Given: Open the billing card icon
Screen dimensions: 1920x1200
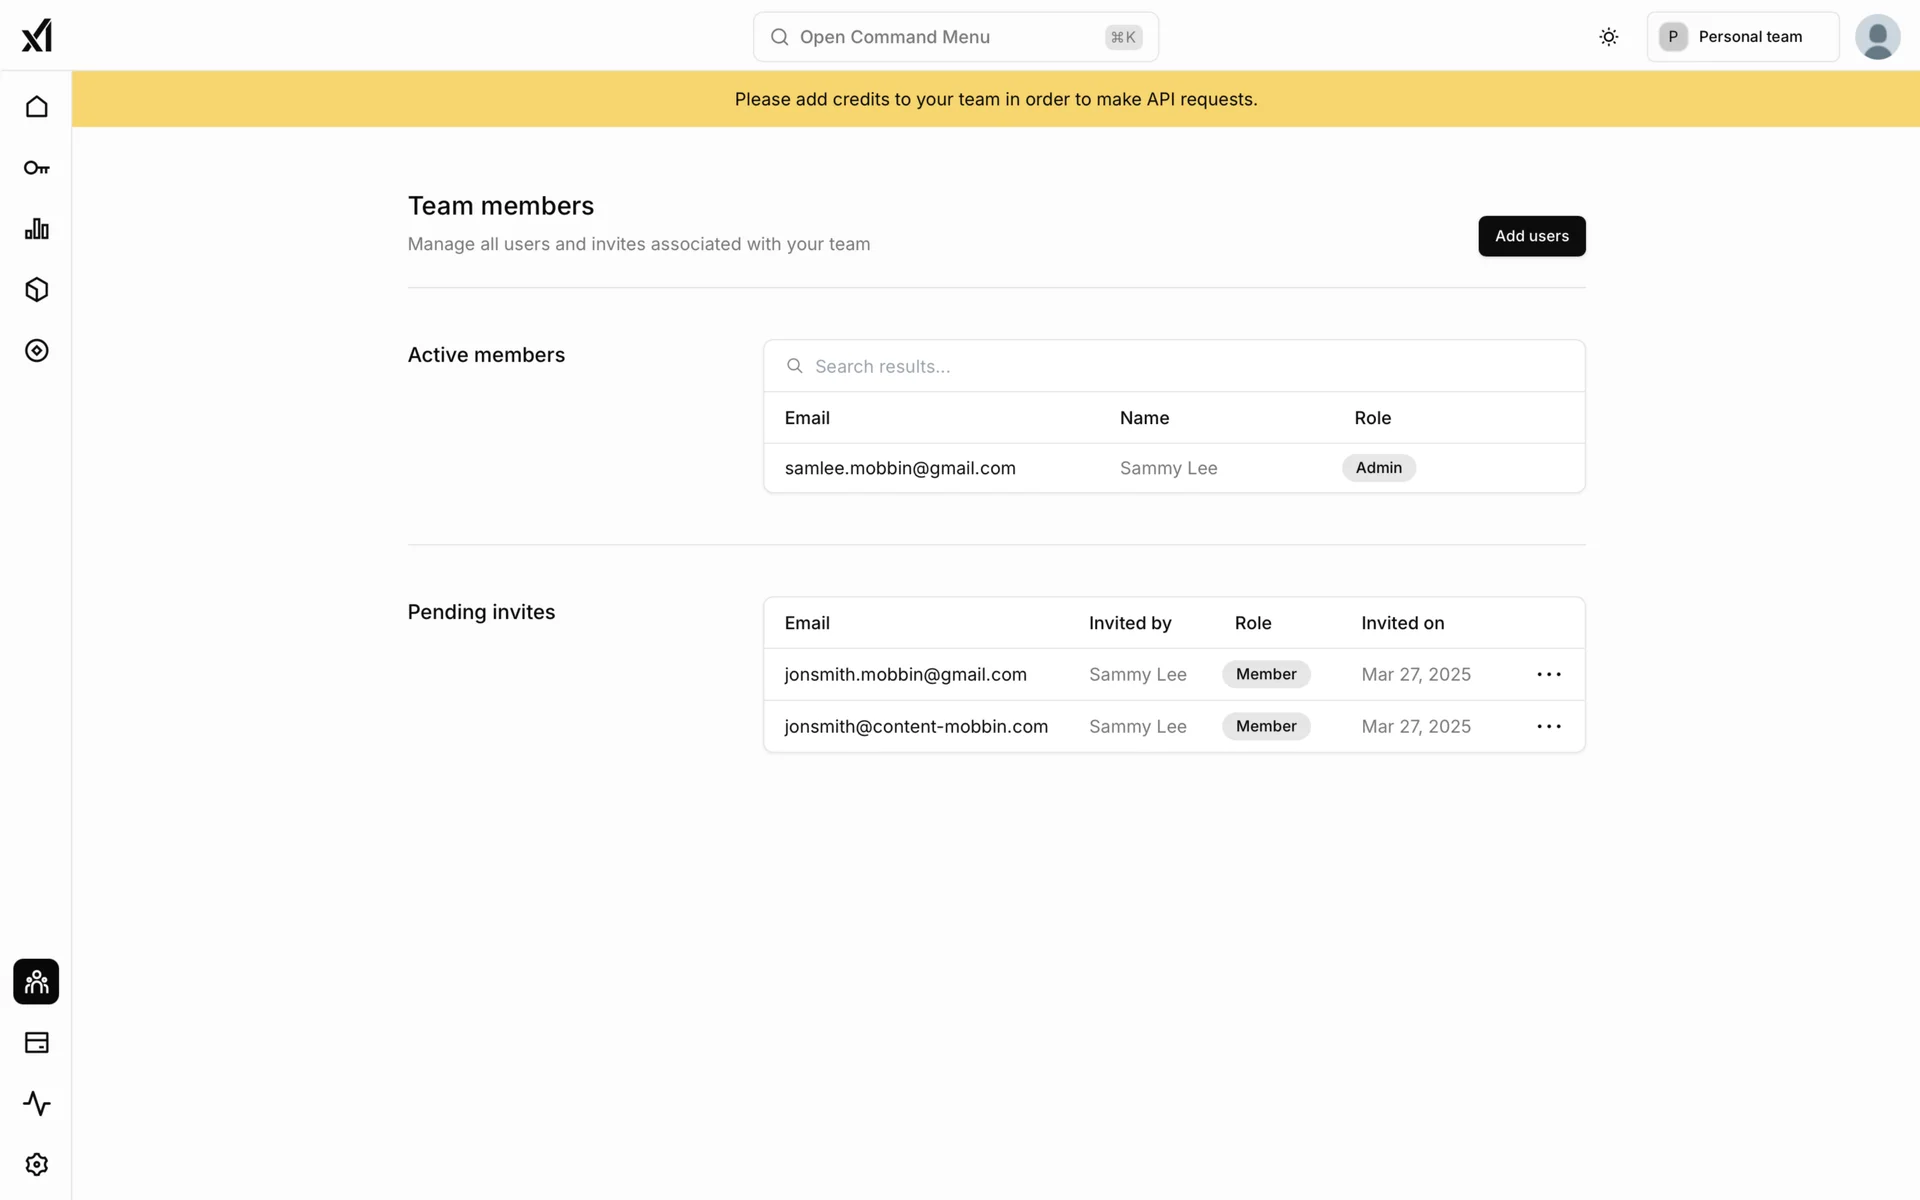Looking at the screenshot, I should point(36,1043).
